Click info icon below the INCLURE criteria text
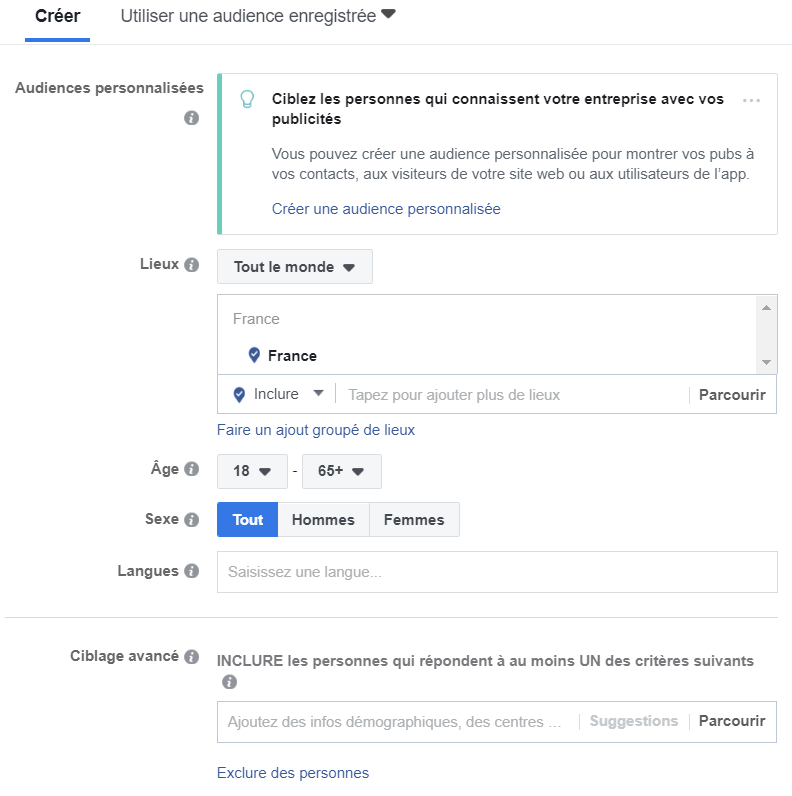This screenshot has height=796, width=792. tap(229, 682)
